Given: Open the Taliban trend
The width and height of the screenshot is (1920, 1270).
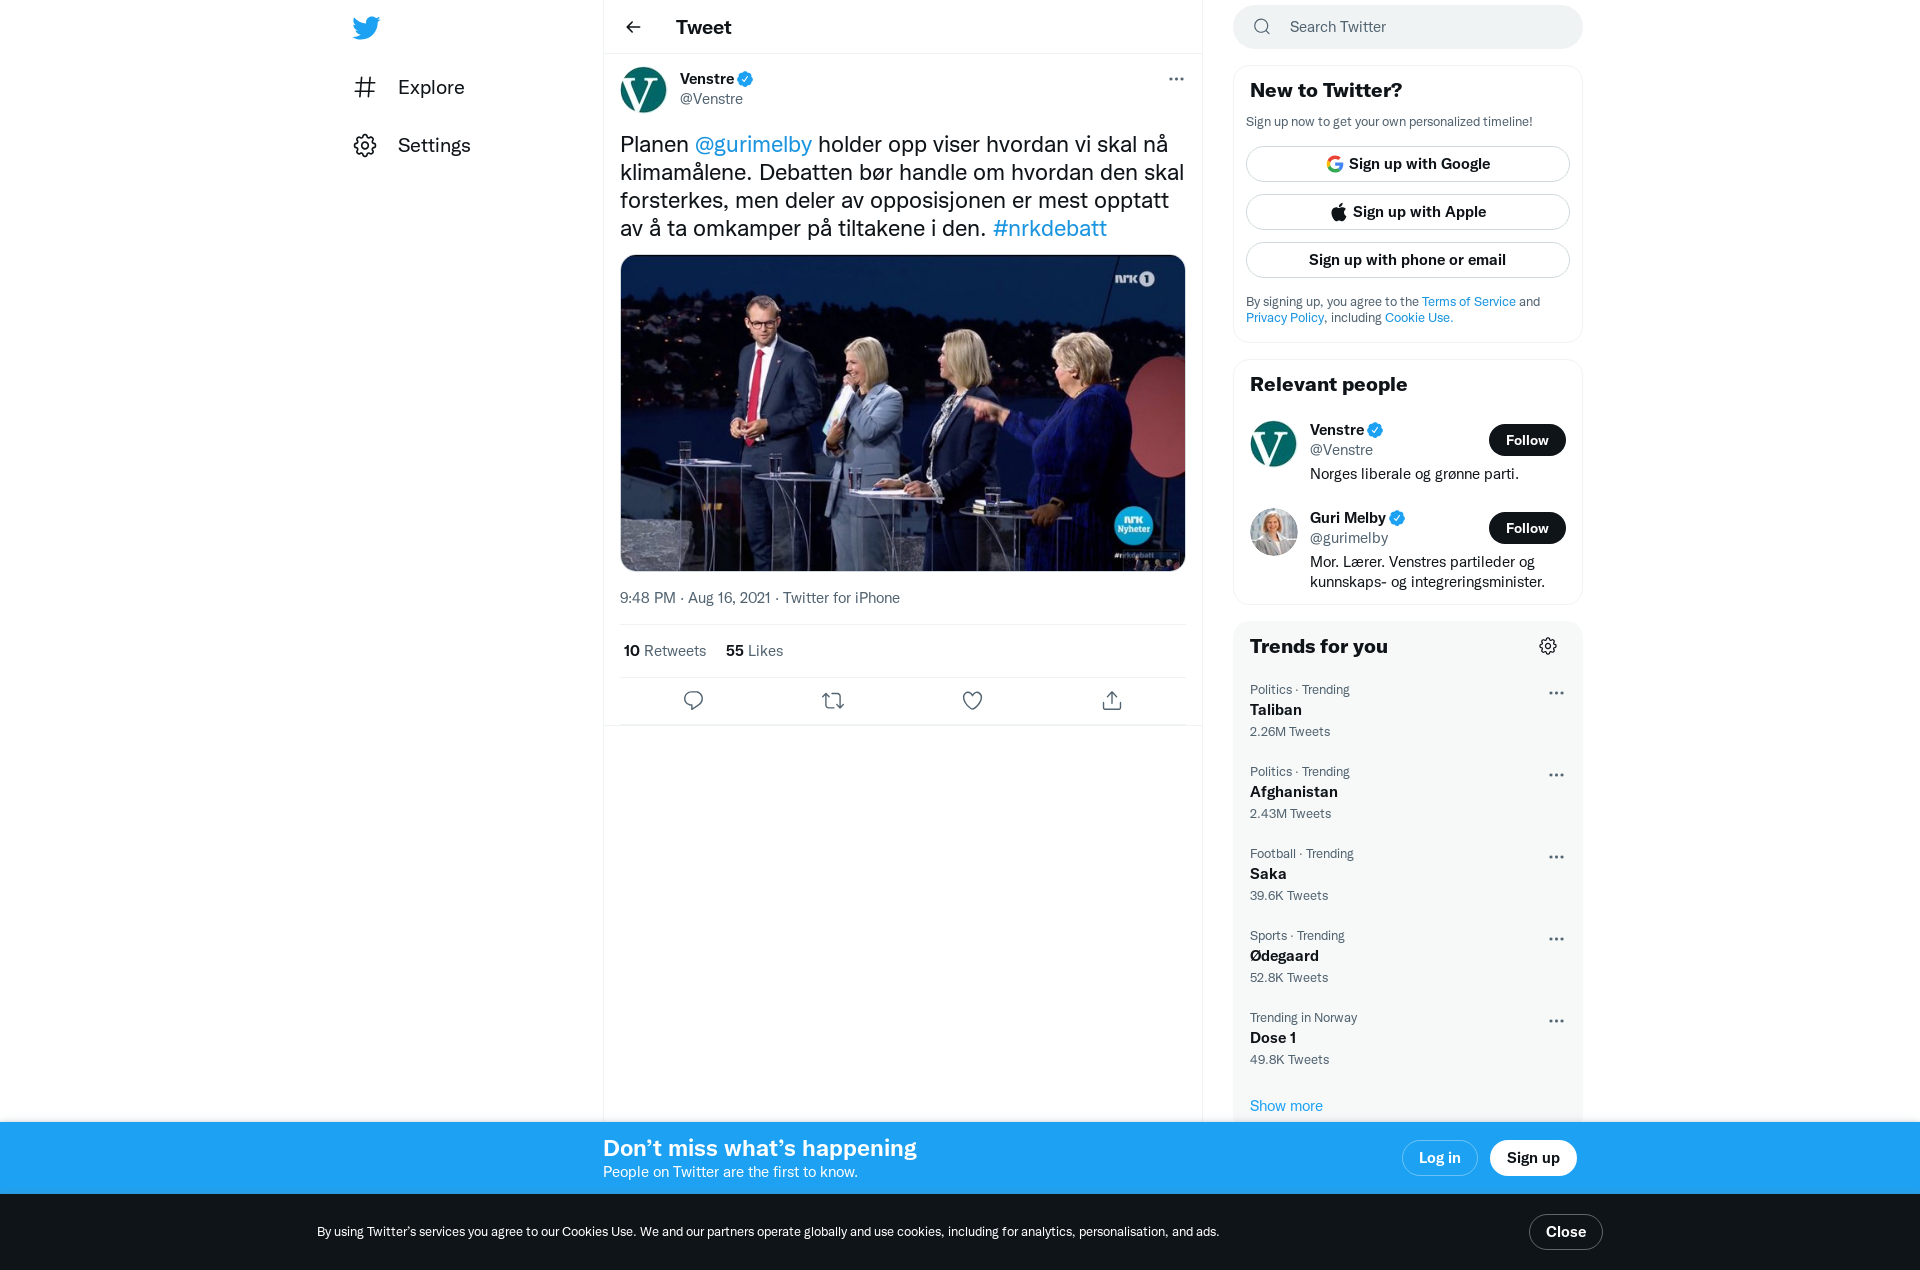Looking at the screenshot, I should tap(1407, 711).
